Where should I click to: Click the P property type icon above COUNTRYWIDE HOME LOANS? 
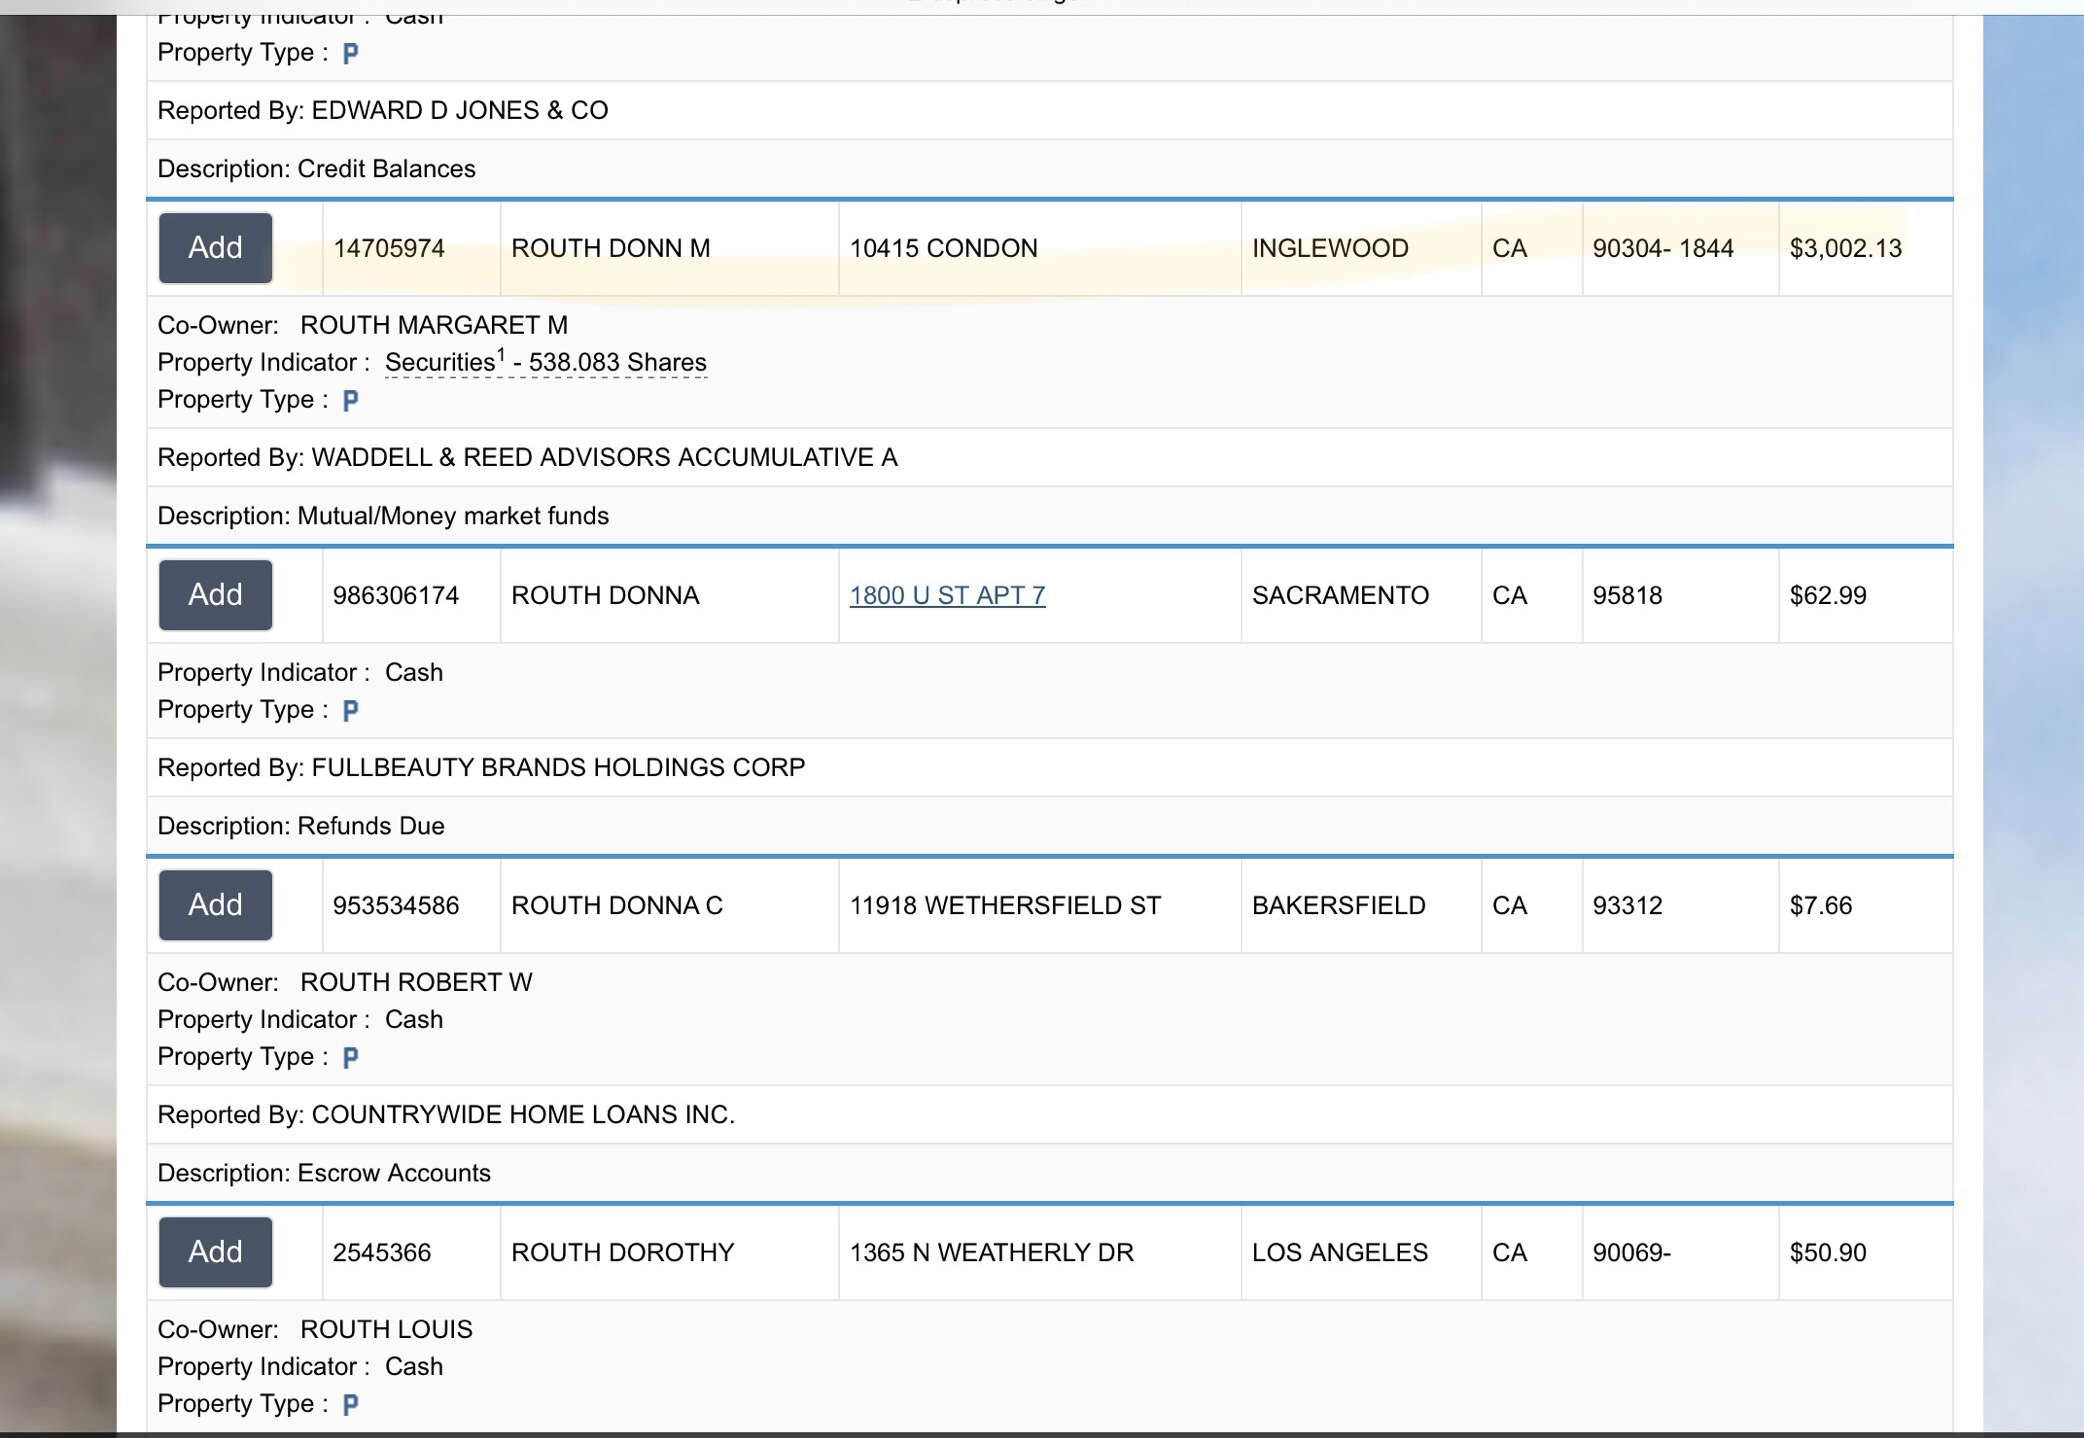[x=350, y=1057]
